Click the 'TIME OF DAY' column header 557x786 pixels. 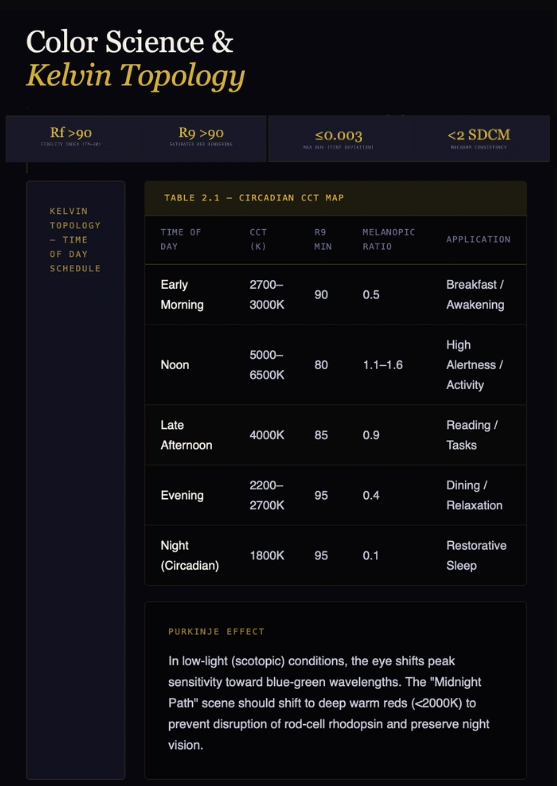pos(180,239)
